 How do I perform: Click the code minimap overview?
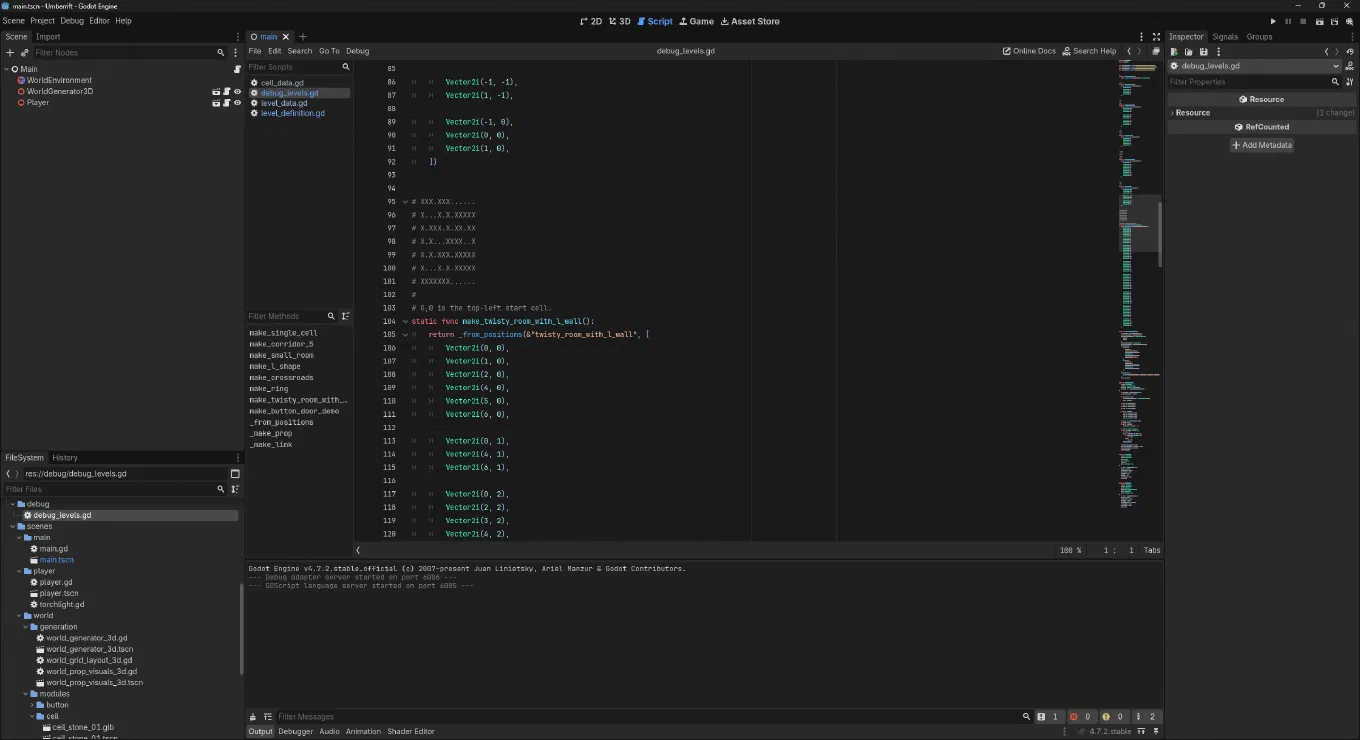(x=1138, y=300)
